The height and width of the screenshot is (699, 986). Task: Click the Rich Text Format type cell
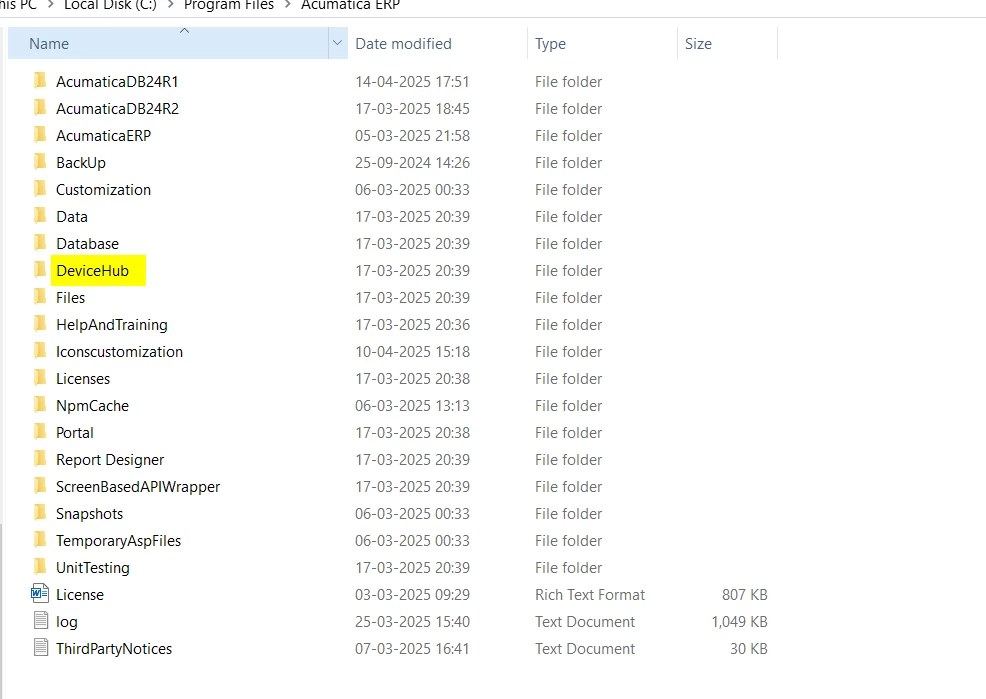[590, 595]
